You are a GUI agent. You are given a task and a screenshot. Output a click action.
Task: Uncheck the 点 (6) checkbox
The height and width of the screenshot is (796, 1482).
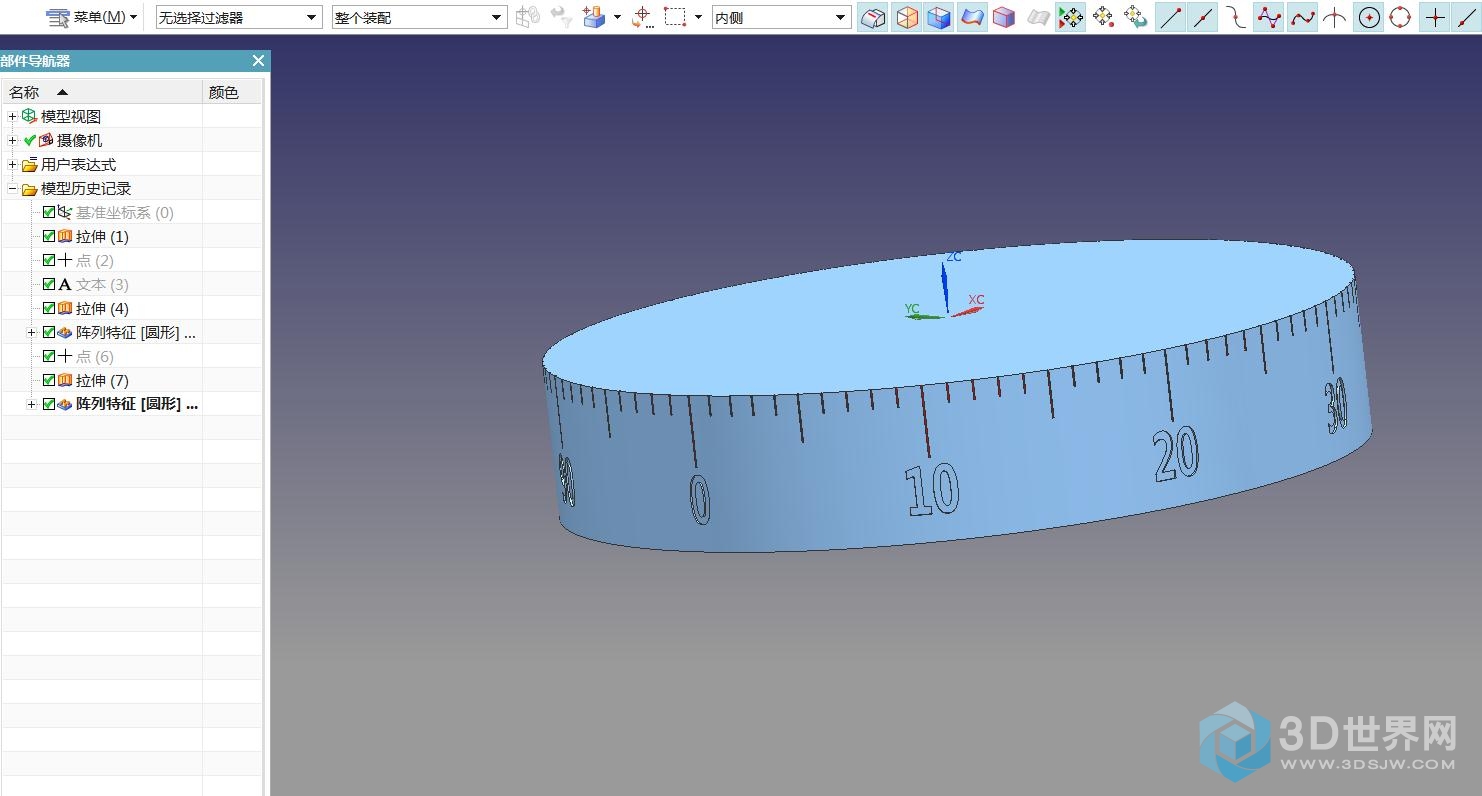coord(49,356)
